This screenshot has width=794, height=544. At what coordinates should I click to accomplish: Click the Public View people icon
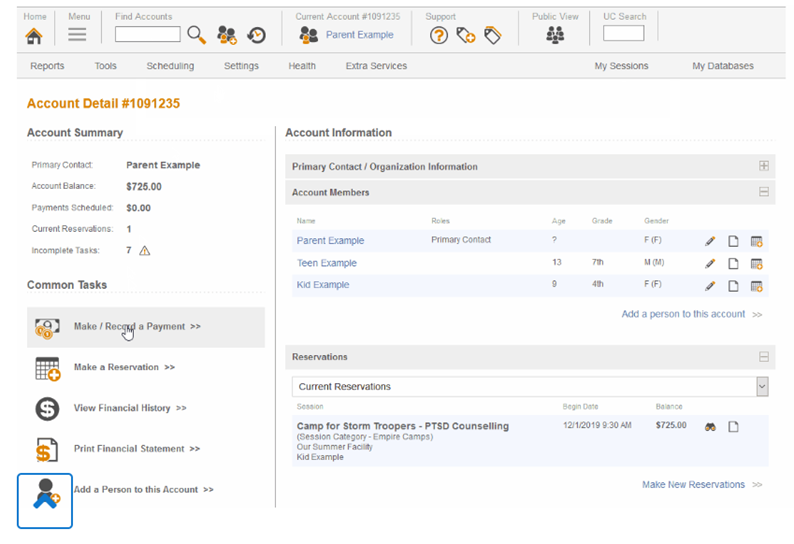pos(555,35)
